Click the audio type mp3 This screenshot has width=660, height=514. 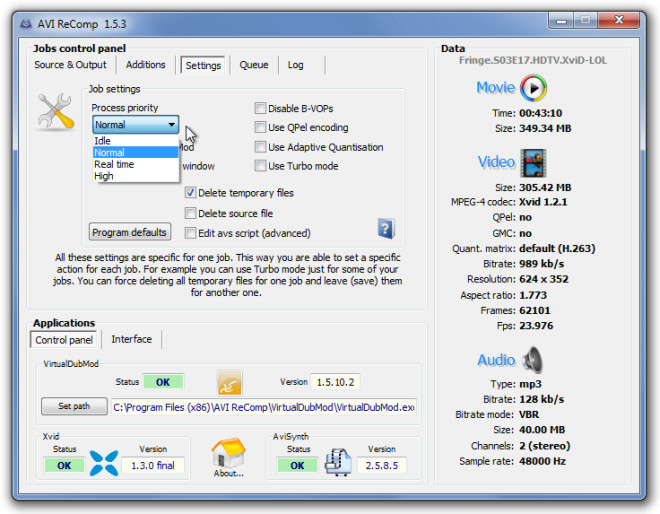[x=530, y=384]
